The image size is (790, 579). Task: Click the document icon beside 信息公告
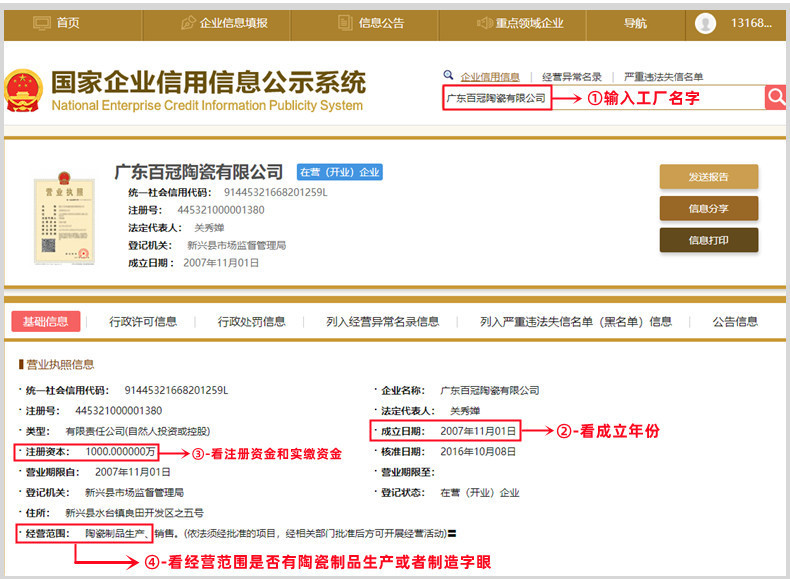(345, 23)
